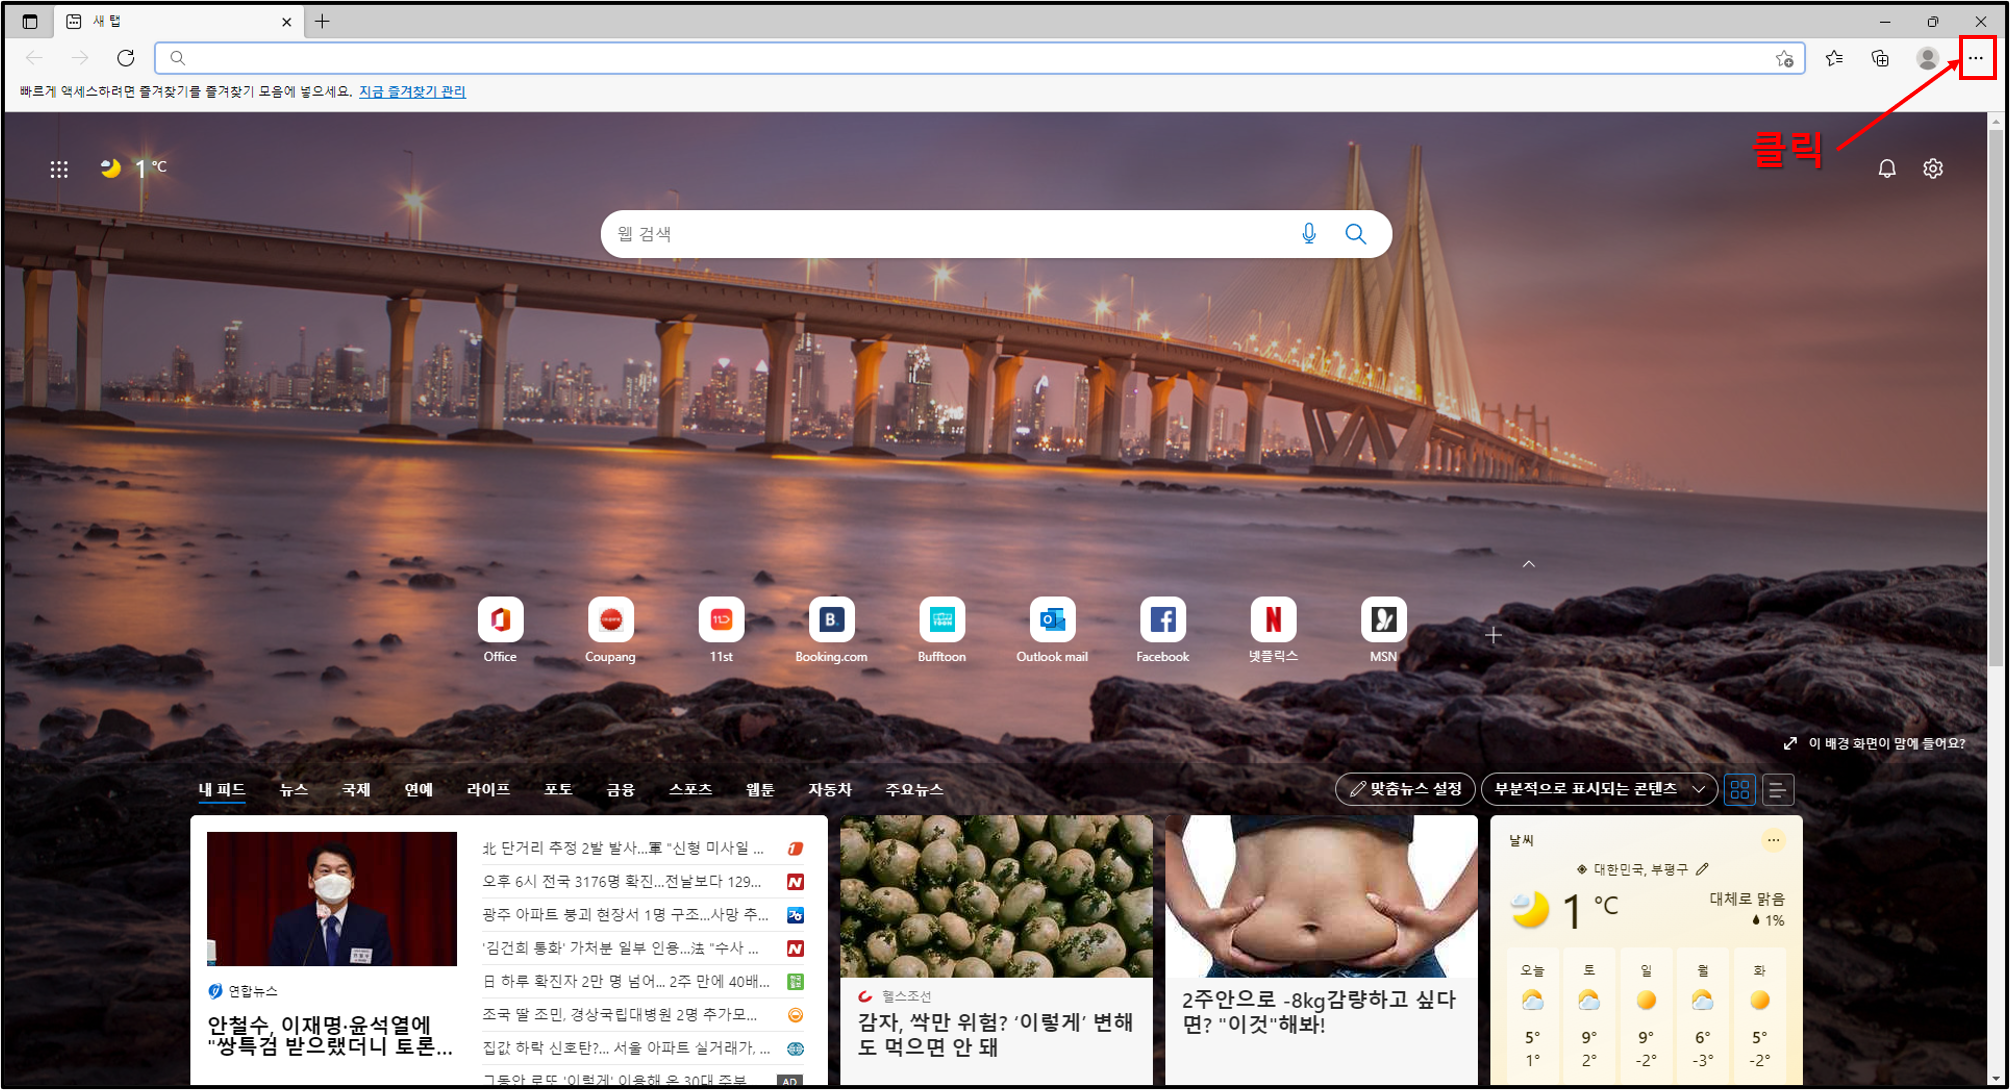Select the 스포츠 feed tab

tap(690, 789)
